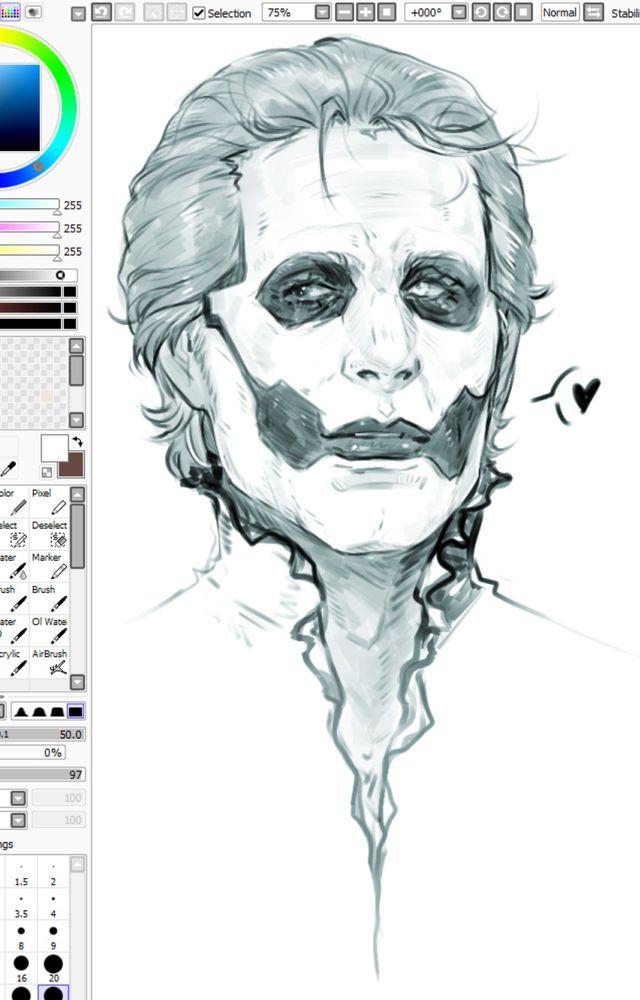This screenshot has width=640, height=1000.
Task: Open the upper brush texture dropdown
Action: (18, 798)
